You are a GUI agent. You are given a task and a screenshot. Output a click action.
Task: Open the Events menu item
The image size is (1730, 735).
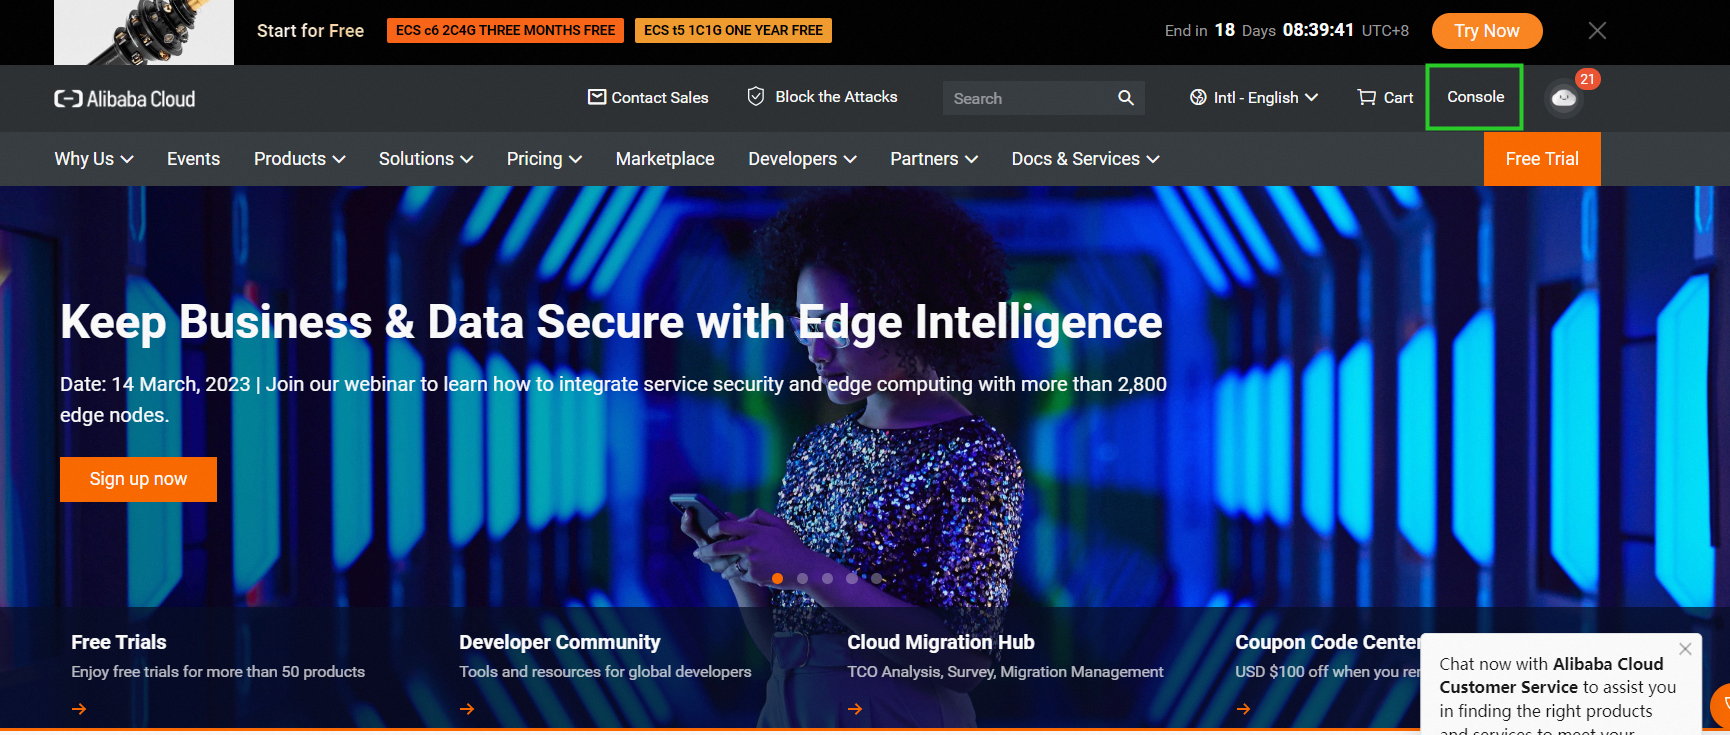tap(193, 159)
